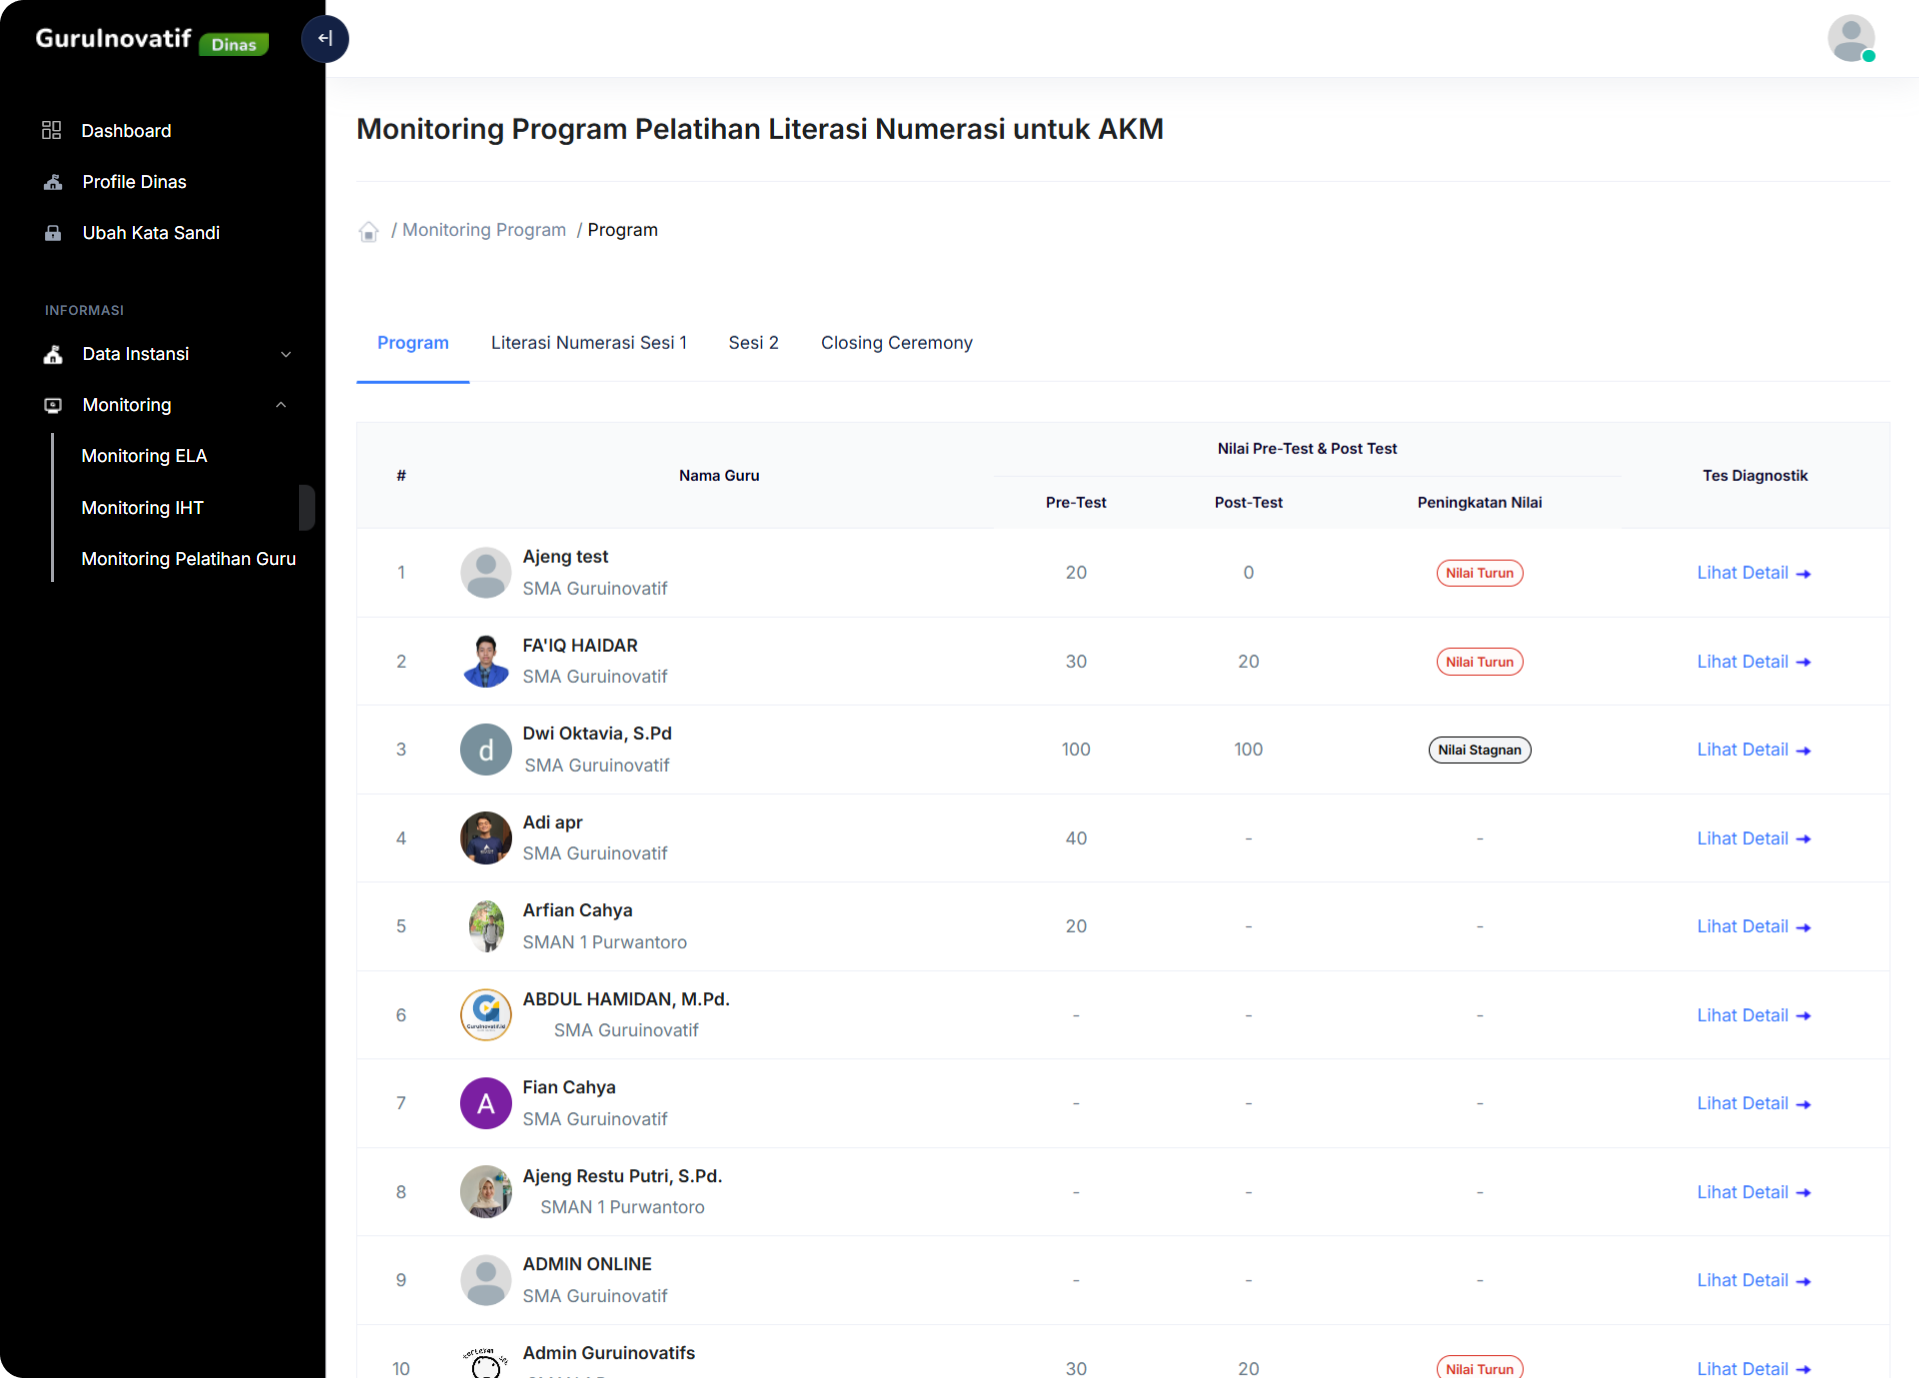
Task: Click Monitoring Program breadcrumb link
Action: (x=484, y=230)
